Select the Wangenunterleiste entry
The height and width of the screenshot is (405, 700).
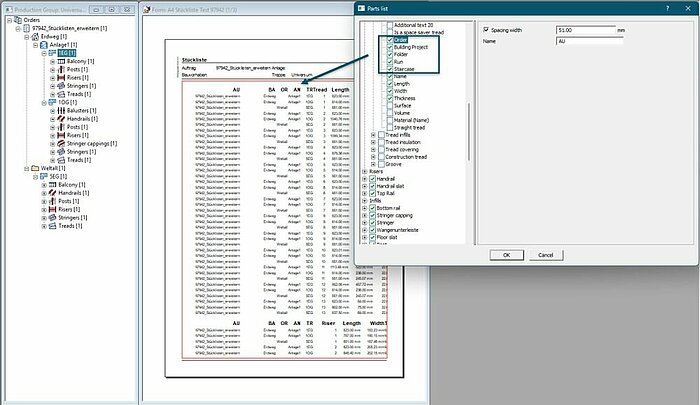tap(397, 230)
